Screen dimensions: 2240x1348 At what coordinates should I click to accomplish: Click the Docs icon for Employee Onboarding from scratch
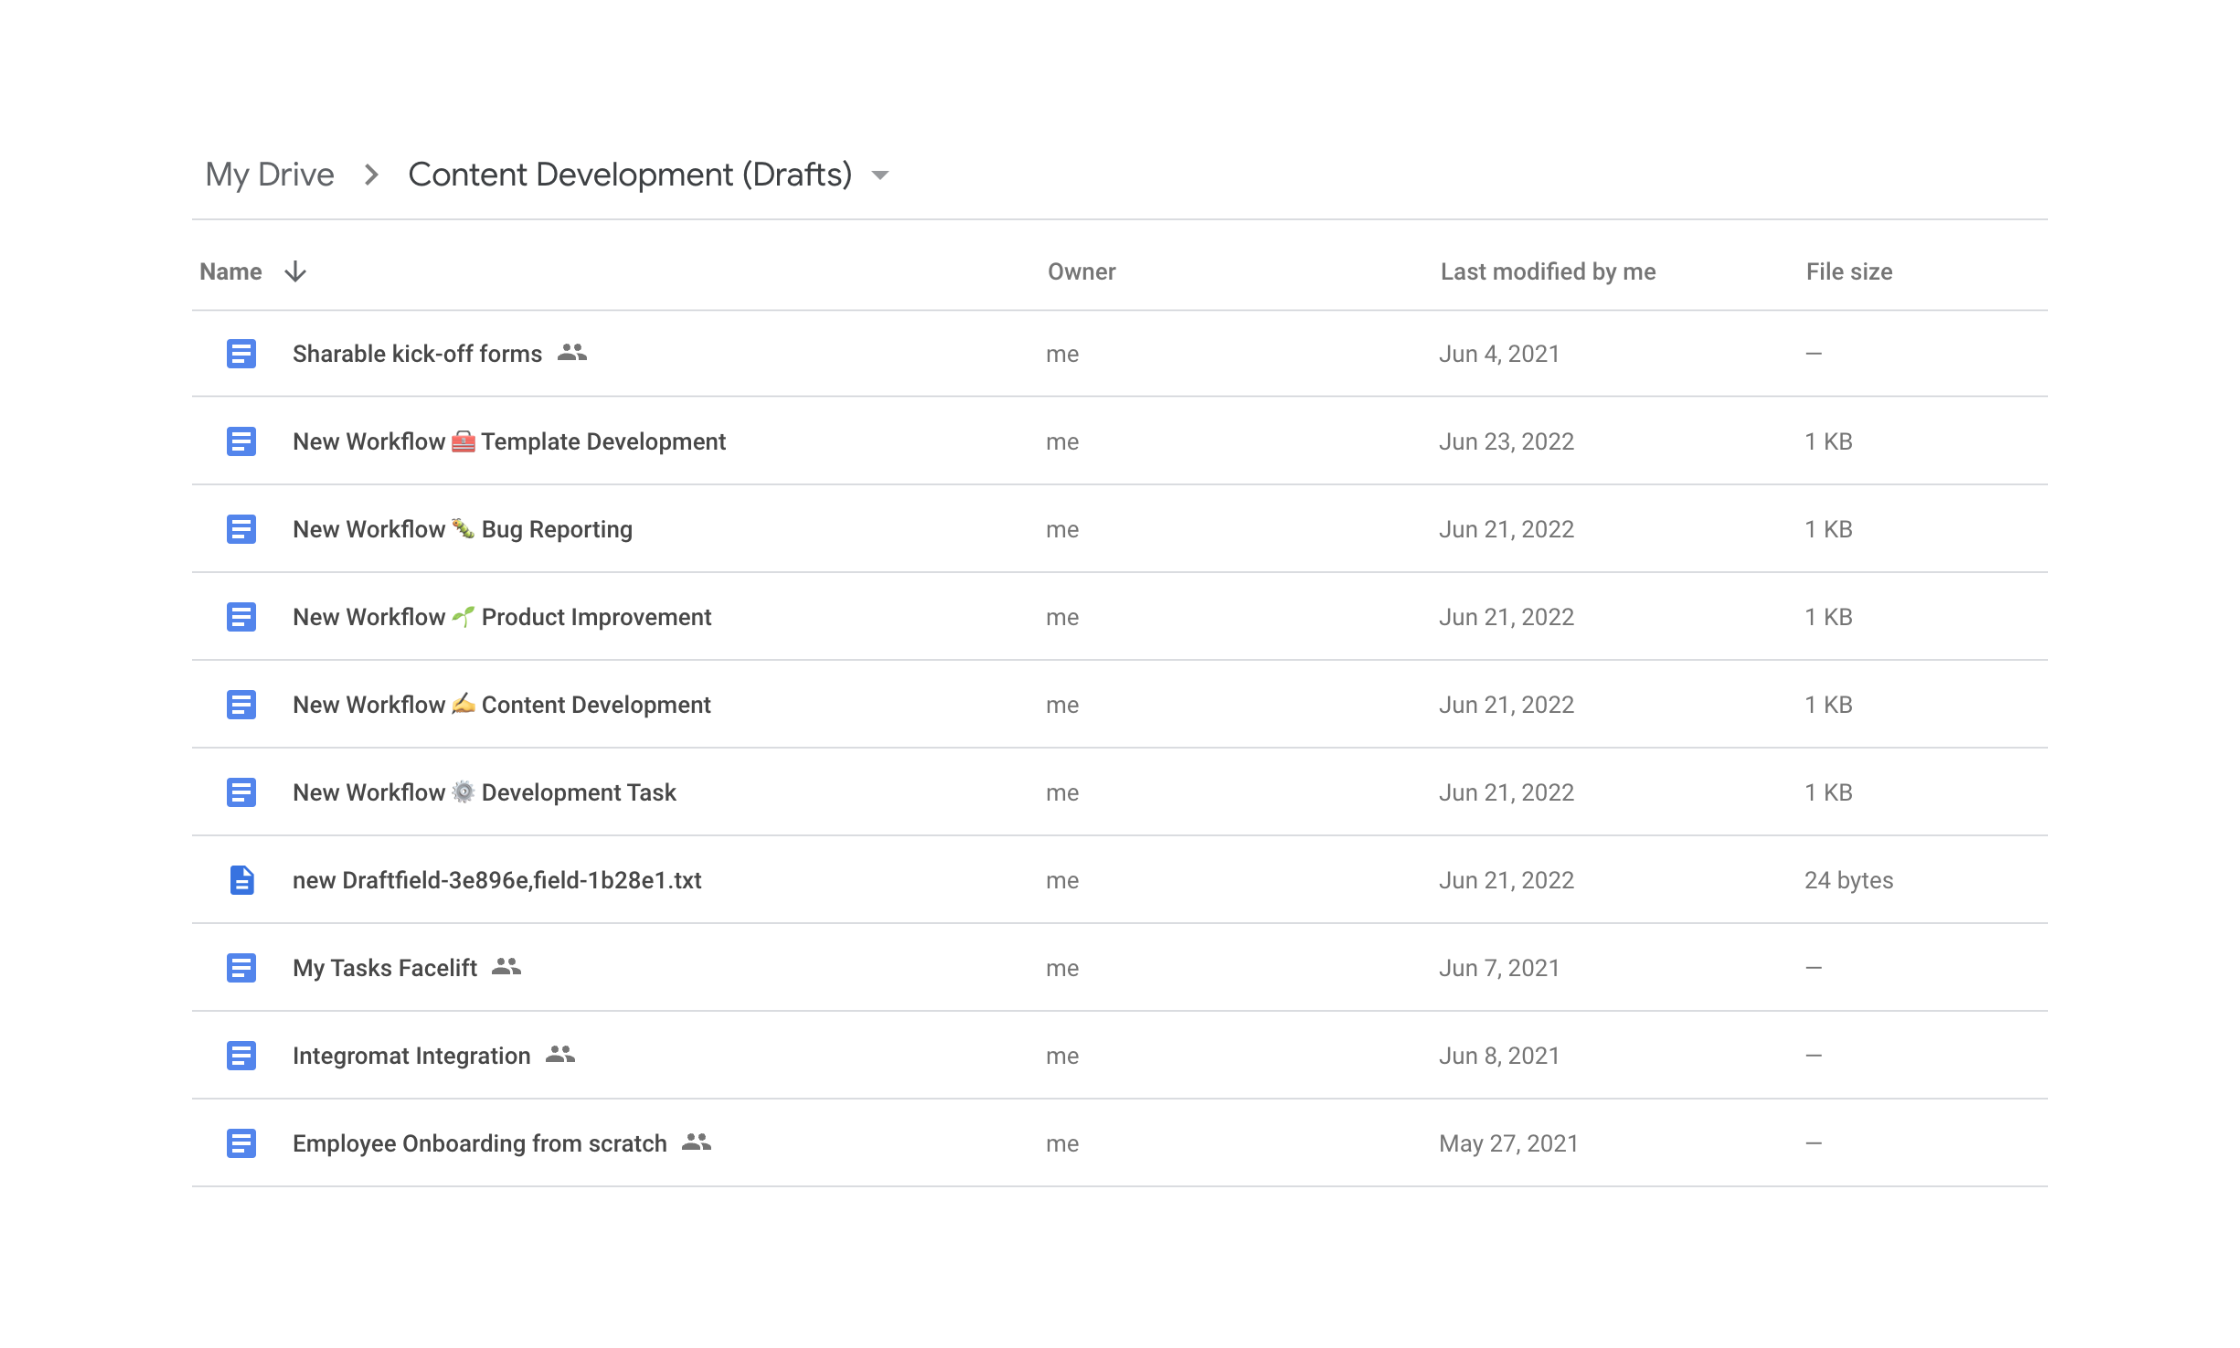241,1143
